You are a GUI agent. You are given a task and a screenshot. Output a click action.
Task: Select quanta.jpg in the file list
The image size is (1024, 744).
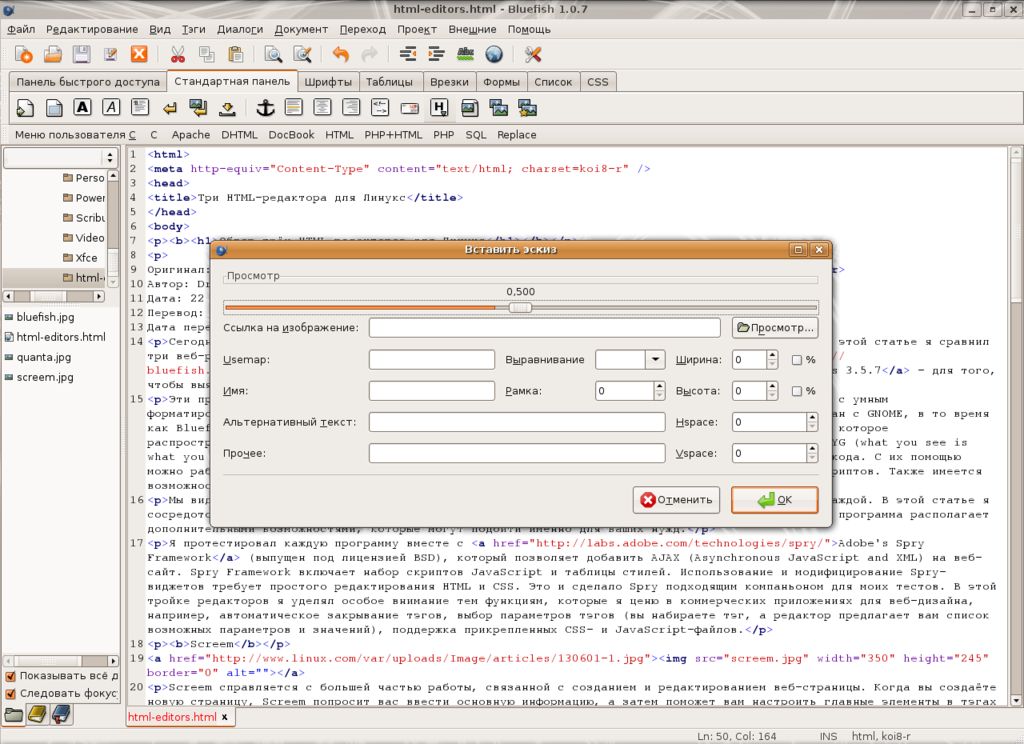click(x=44, y=357)
